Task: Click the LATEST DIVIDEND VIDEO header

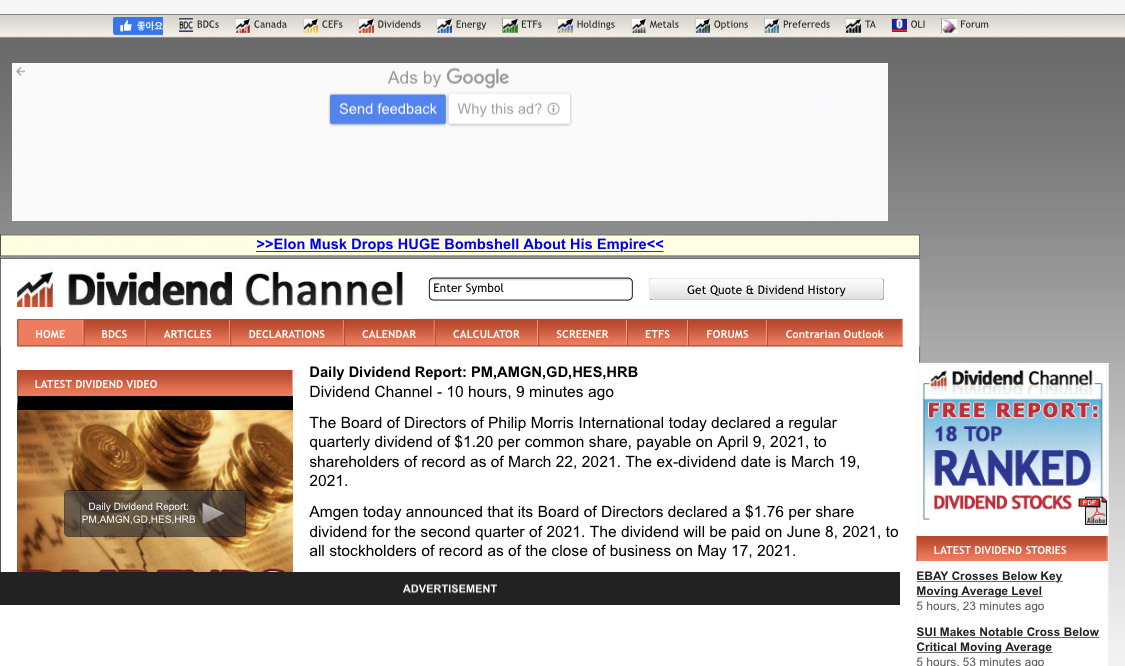Action: tap(155, 384)
